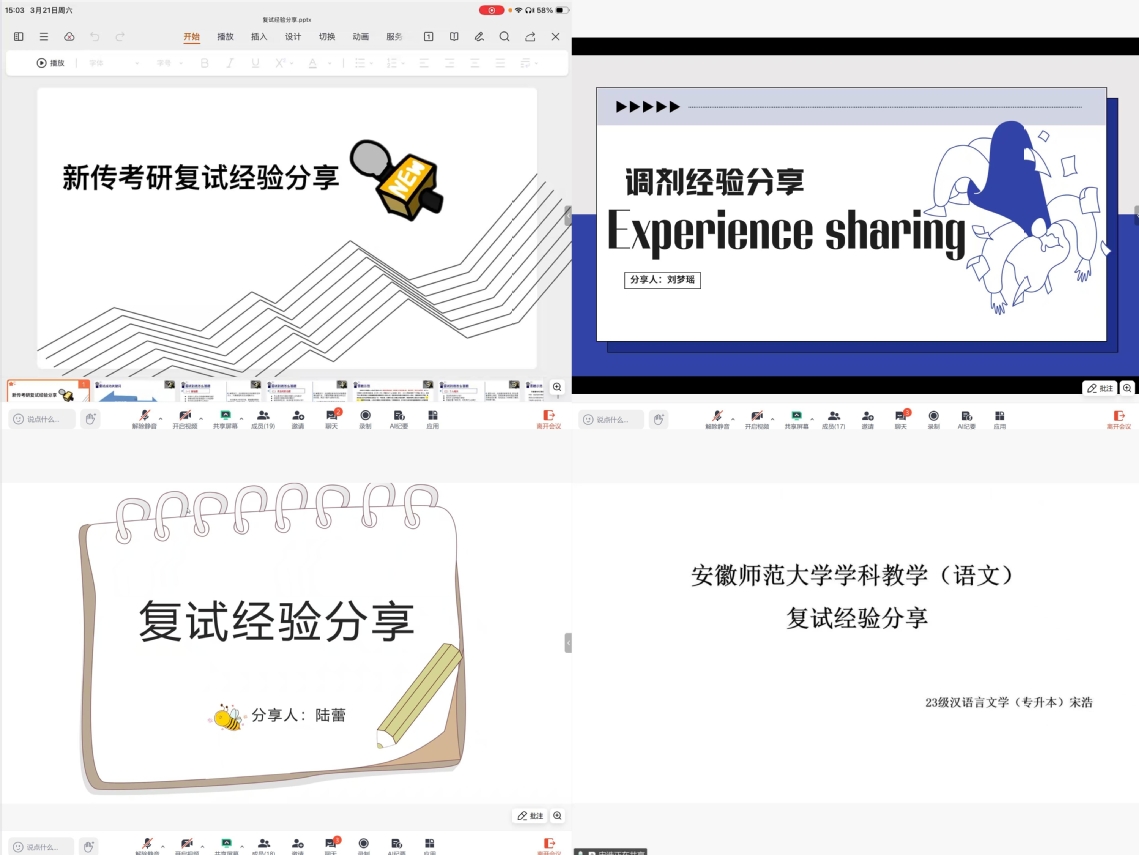Viewport: 1139px width, 855px height.
Task: Click 批注 below the 调剂经验分享 slide
Action: 1099,388
